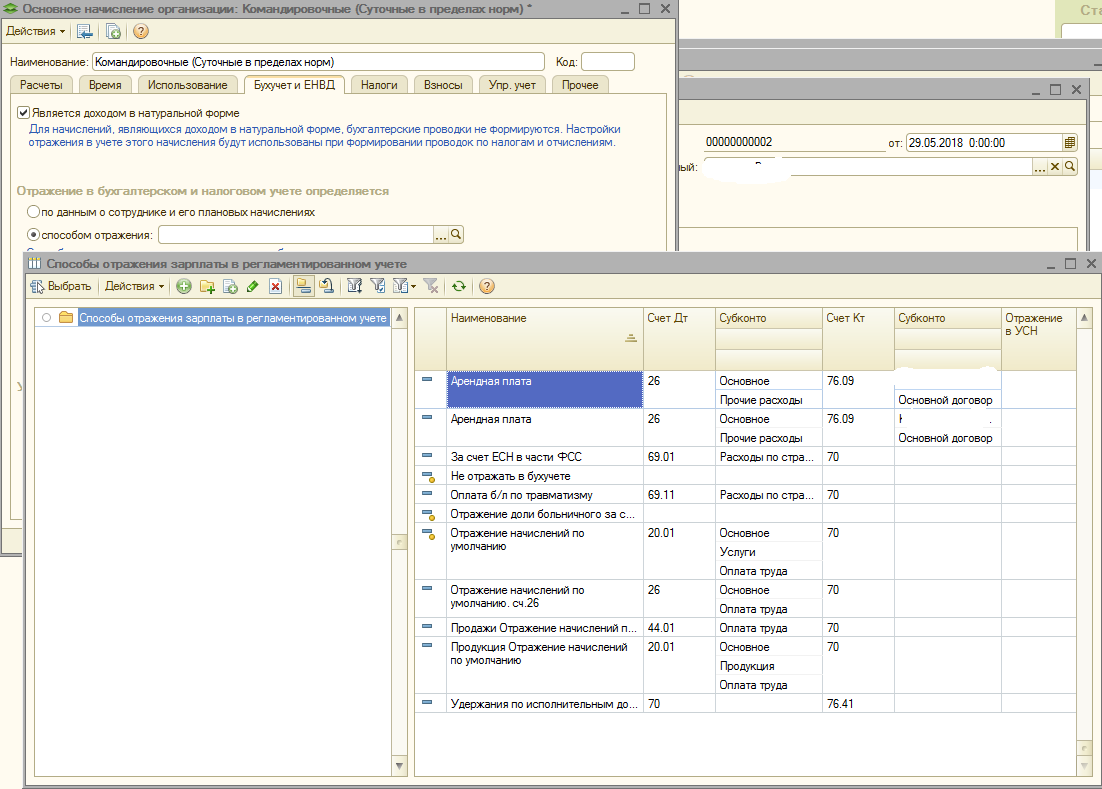Uncheck 'Является доходом в натуральной форме'
Image resolution: width=1102 pixels, height=789 pixels.
(x=24, y=113)
